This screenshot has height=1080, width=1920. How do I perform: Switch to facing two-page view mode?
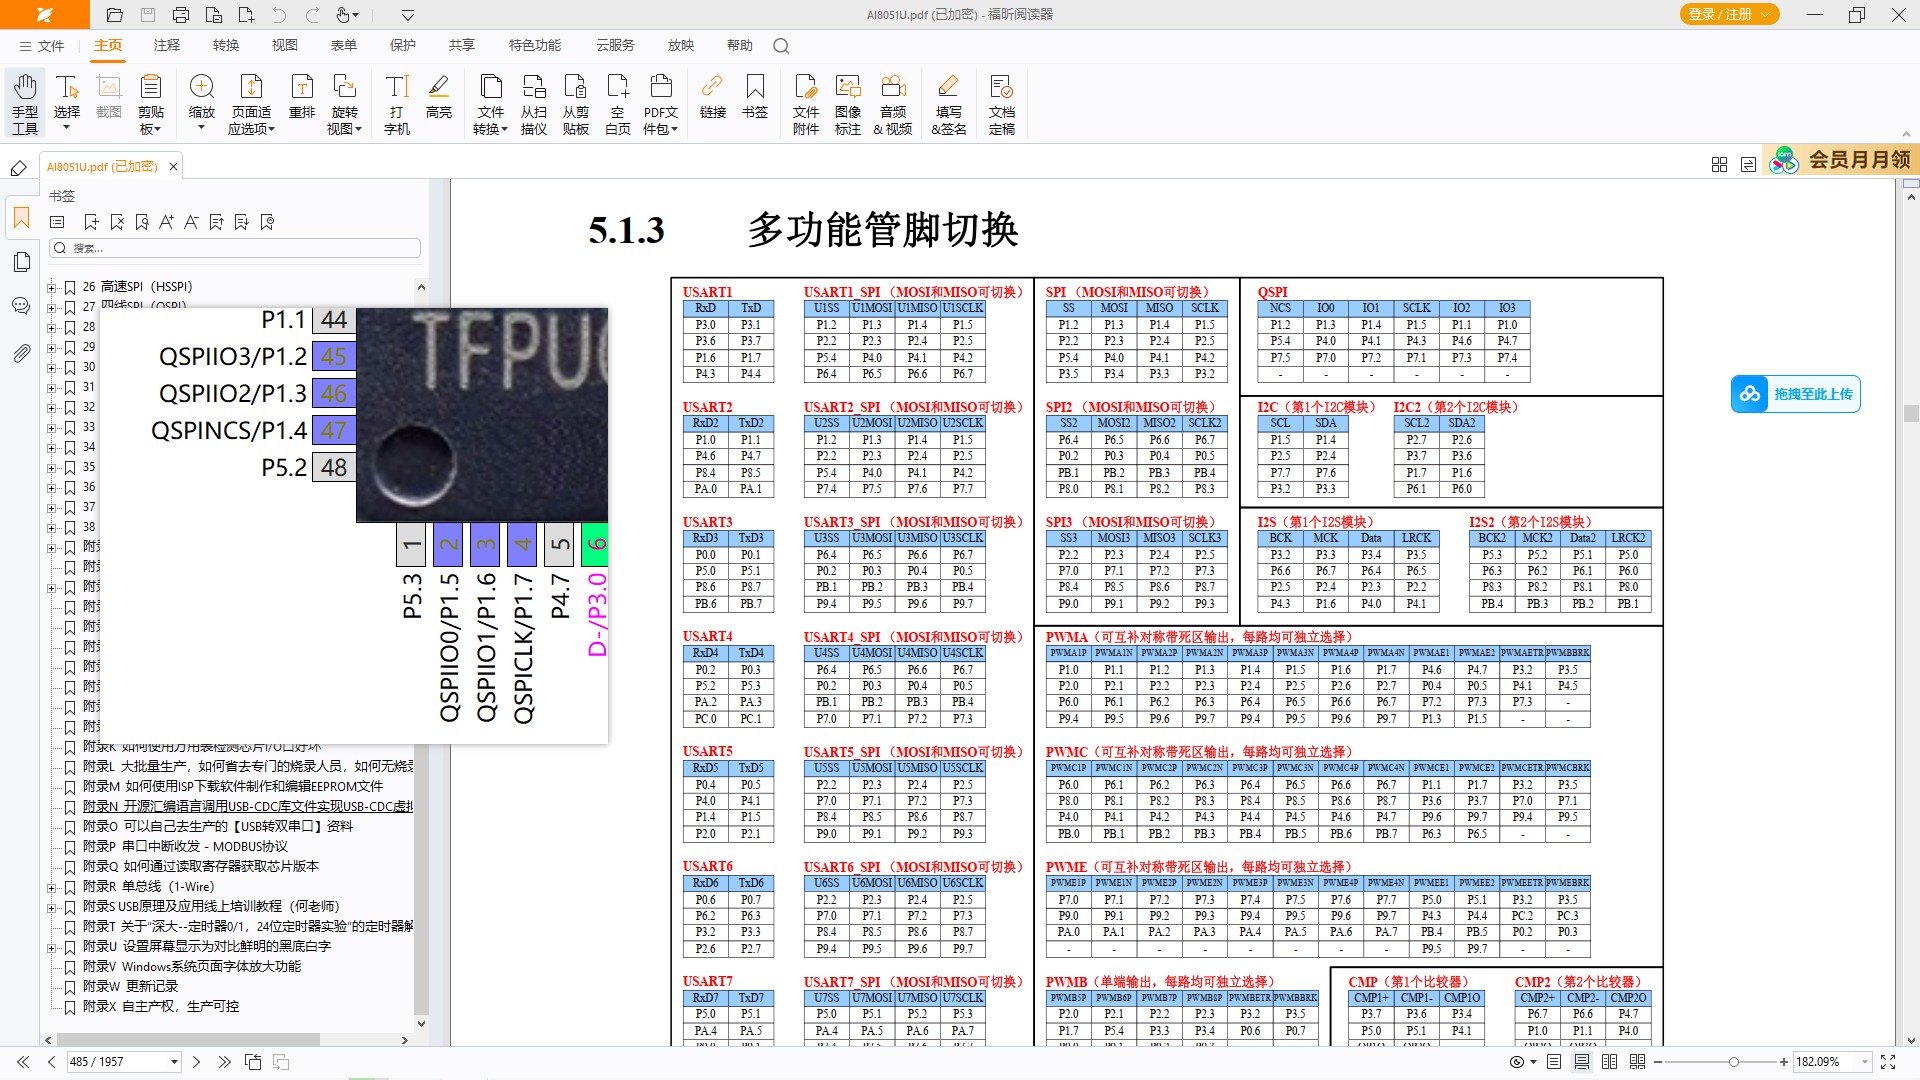coord(1609,1062)
